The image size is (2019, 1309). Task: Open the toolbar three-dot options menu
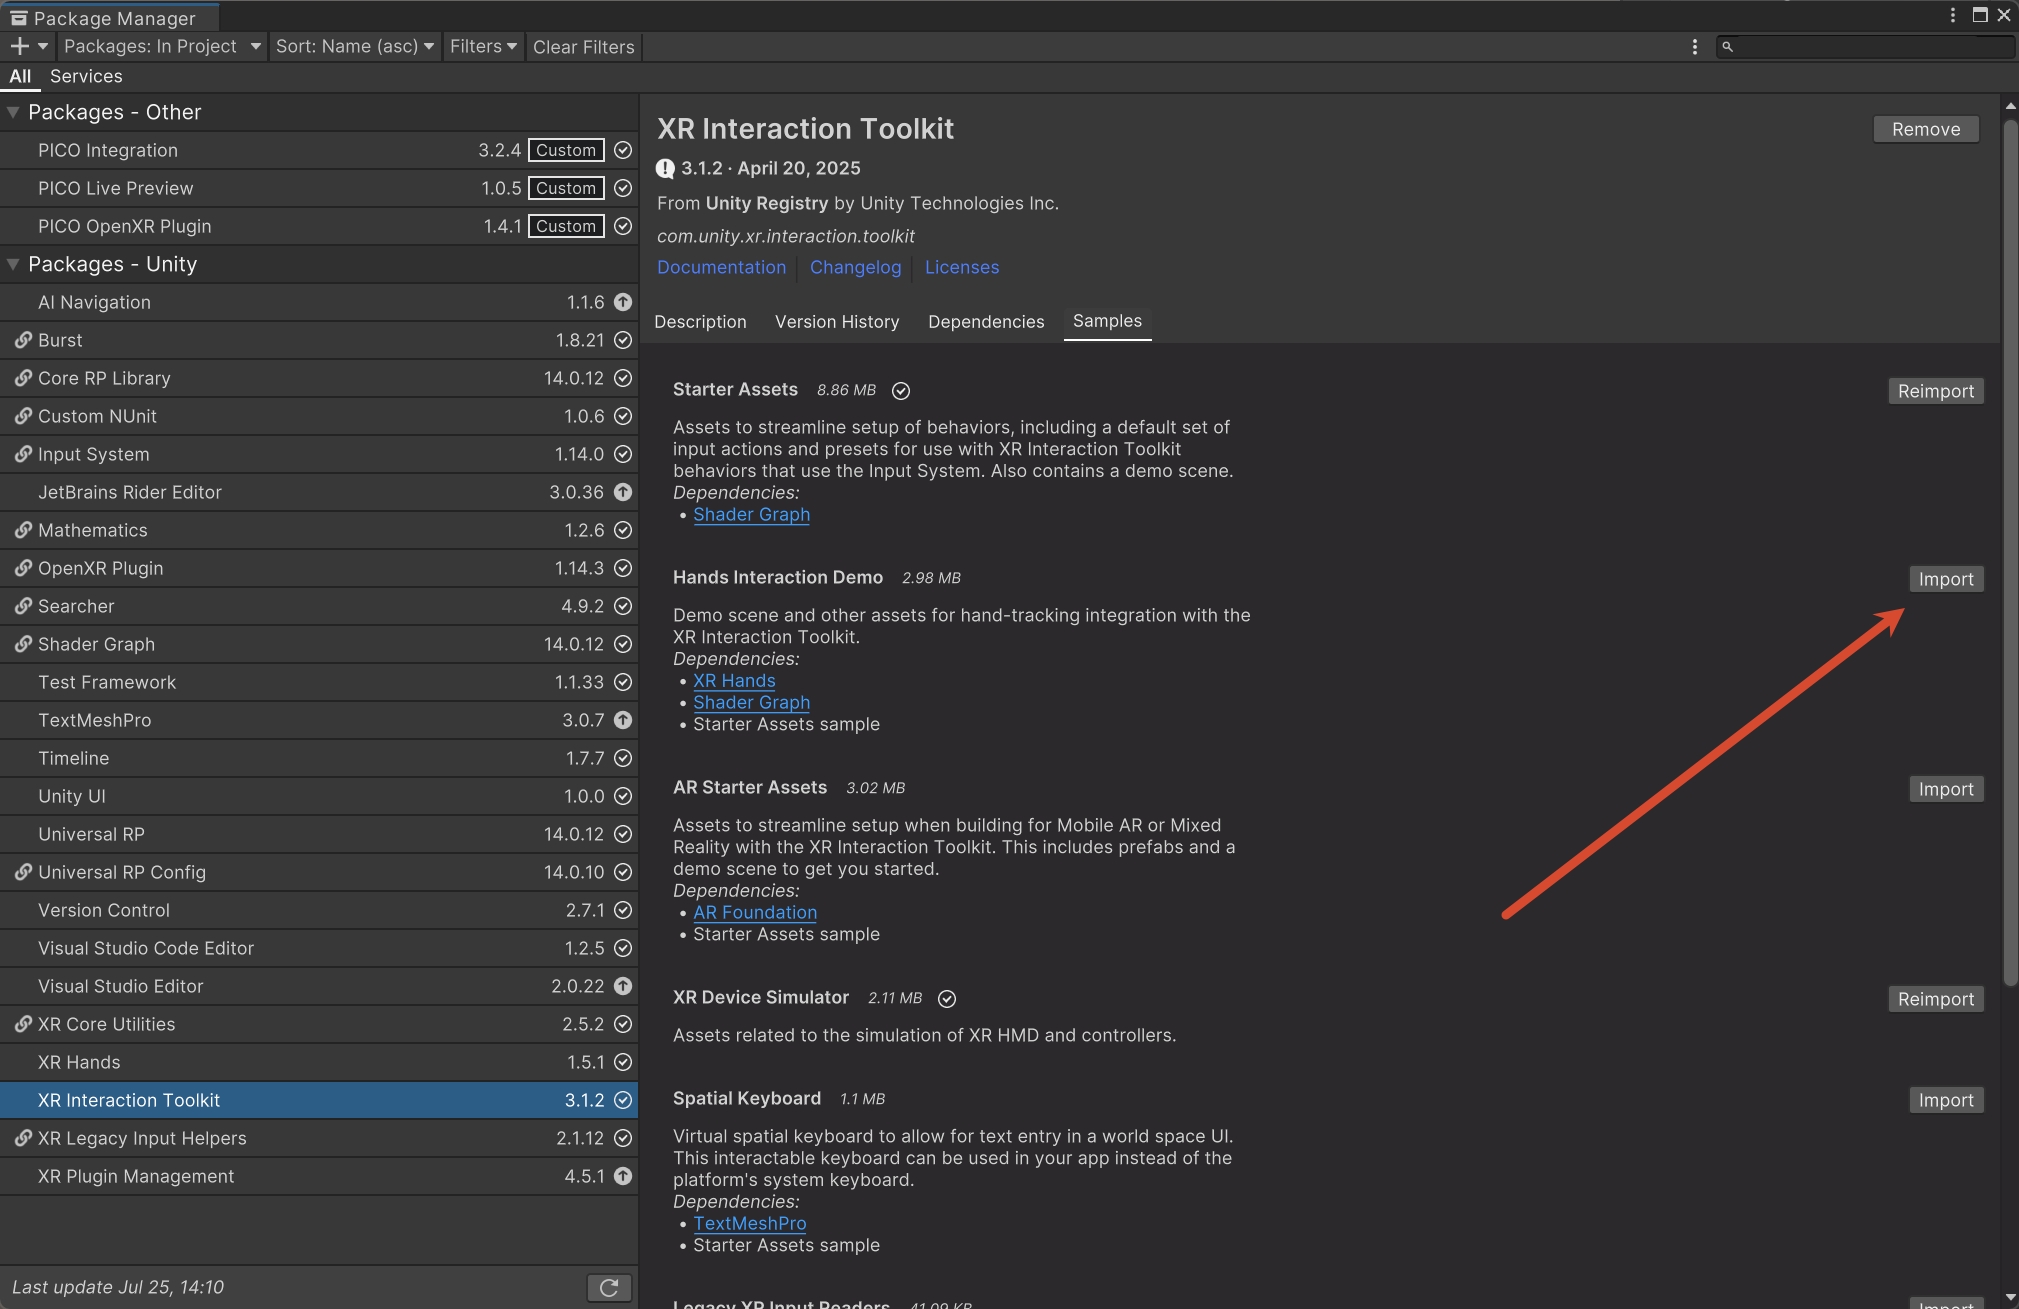(1694, 47)
